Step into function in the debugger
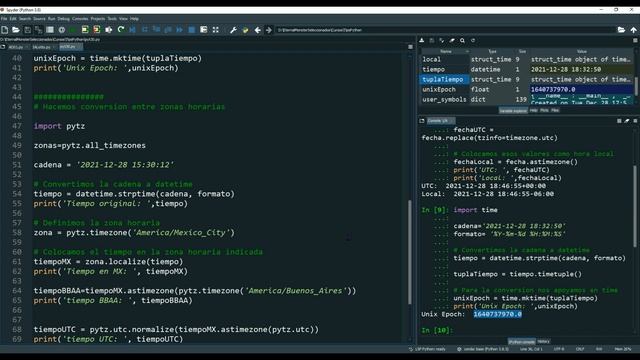The image size is (640, 360). point(156,30)
